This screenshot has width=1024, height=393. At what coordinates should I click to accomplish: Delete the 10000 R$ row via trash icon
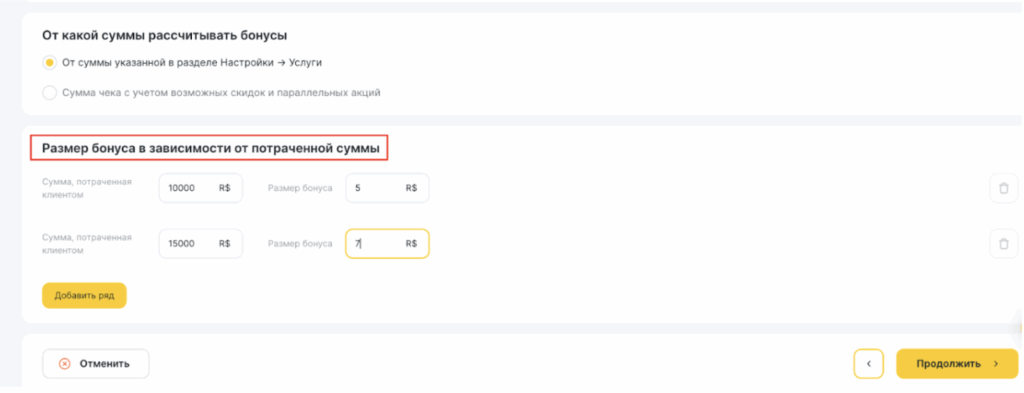click(x=1003, y=188)
